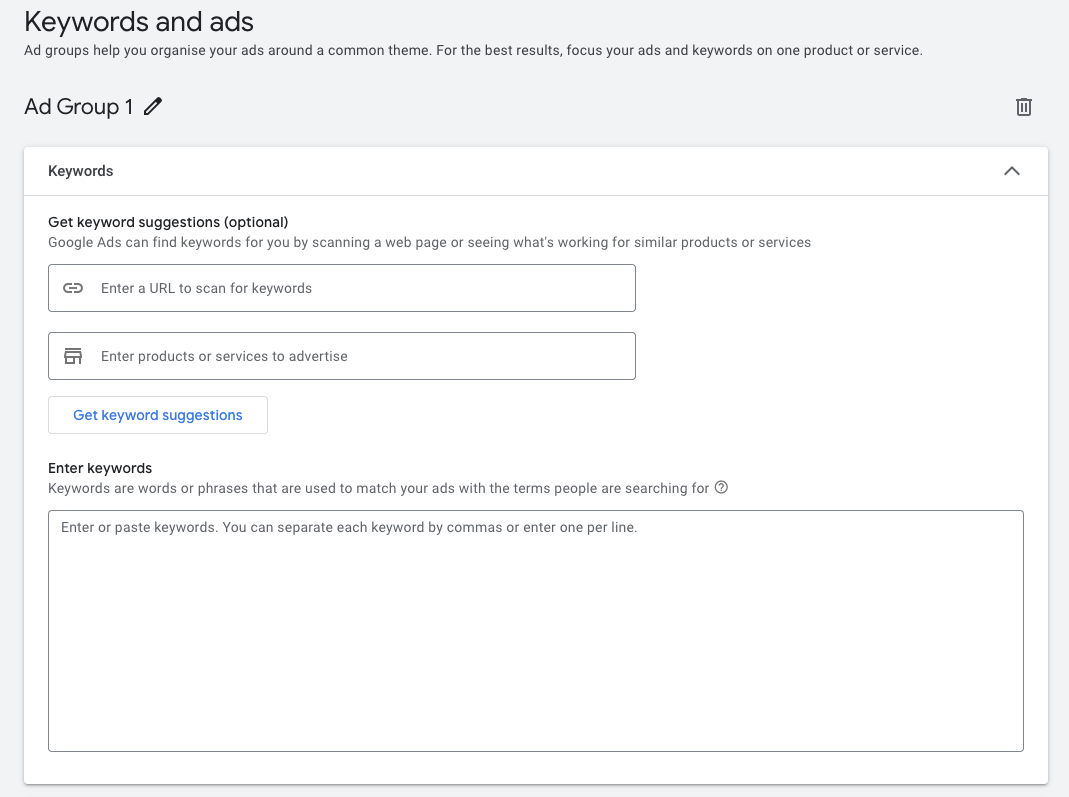Click the chain link icon in the URL field
The width and height of the screenshot is (1069, 797).
point(72,287)
